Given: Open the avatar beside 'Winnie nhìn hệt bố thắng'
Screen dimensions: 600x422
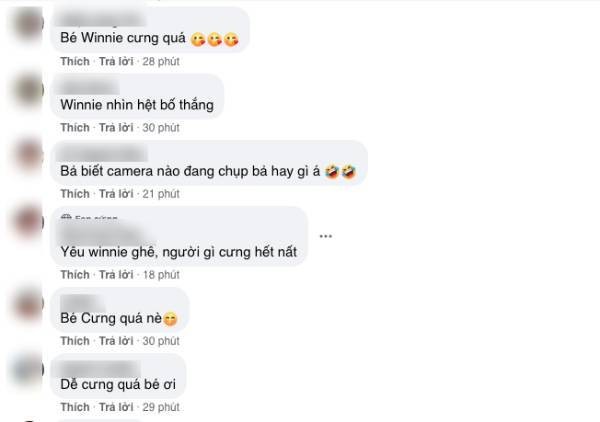Looking at the screenshot, I should click(28, 90).
